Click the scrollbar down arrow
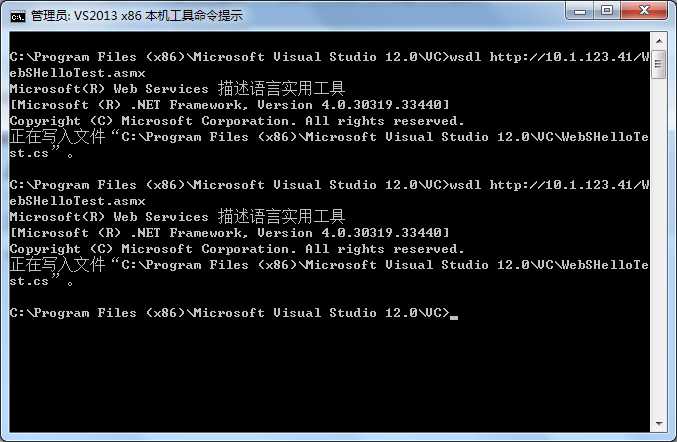 click(659, 423)
